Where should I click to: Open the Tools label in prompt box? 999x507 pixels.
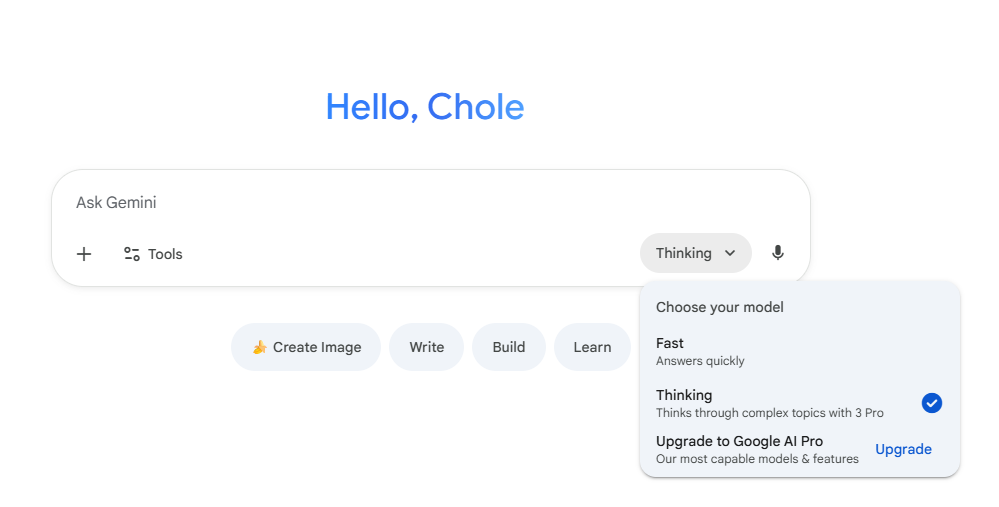[x=165, y=254]
